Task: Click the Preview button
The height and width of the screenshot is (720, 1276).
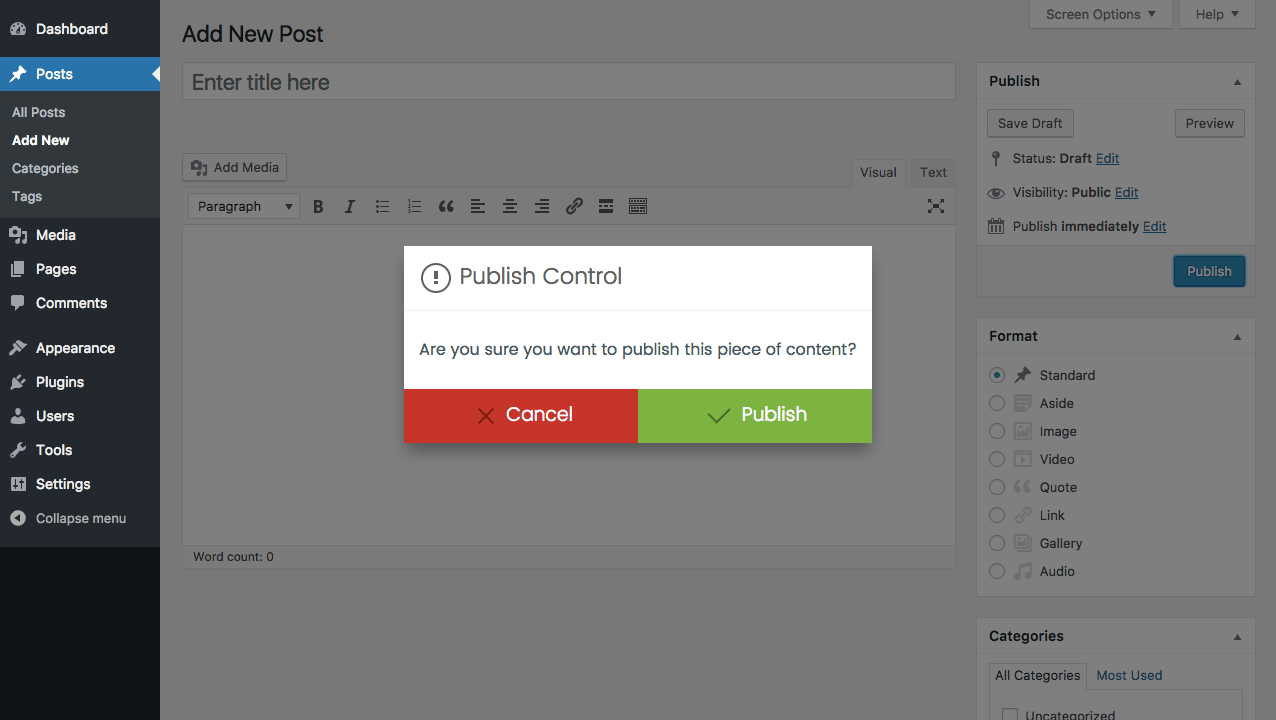Action: point(1210,123)
